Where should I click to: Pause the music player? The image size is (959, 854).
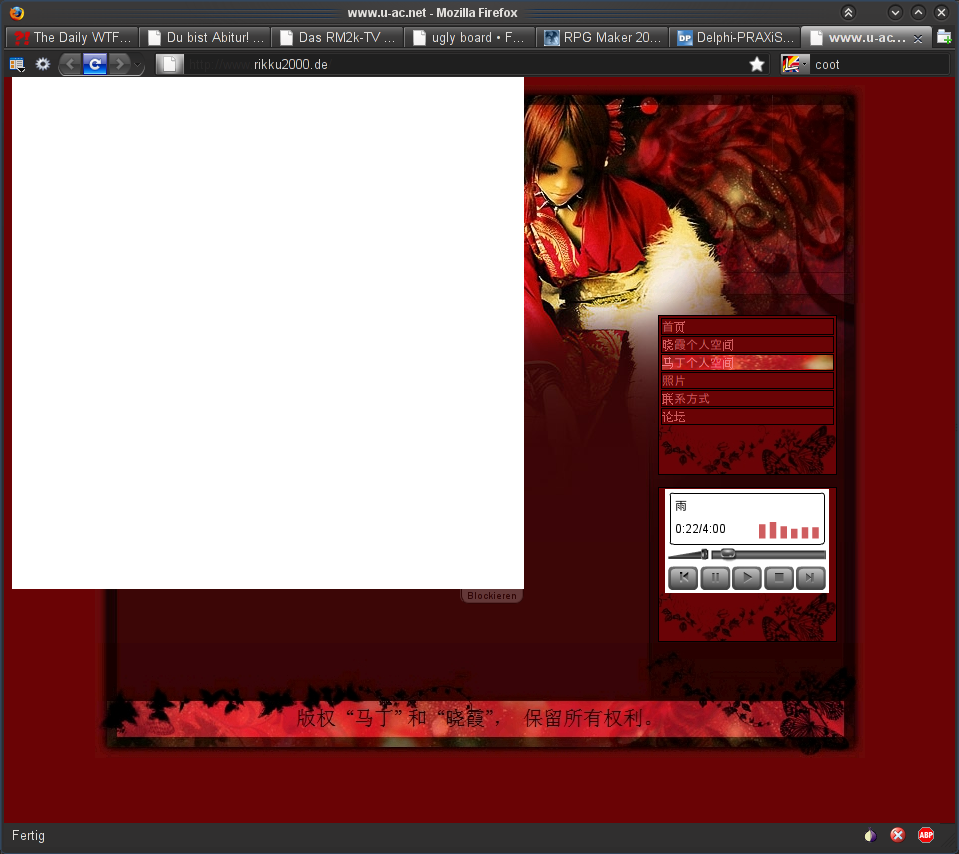click(715, 577)
